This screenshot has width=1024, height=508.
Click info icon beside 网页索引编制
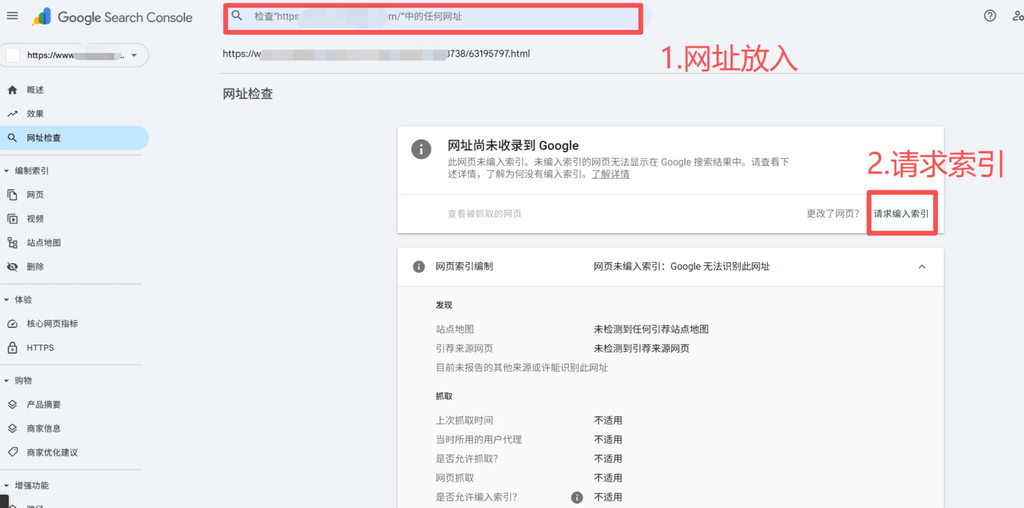tap(419, 266)
